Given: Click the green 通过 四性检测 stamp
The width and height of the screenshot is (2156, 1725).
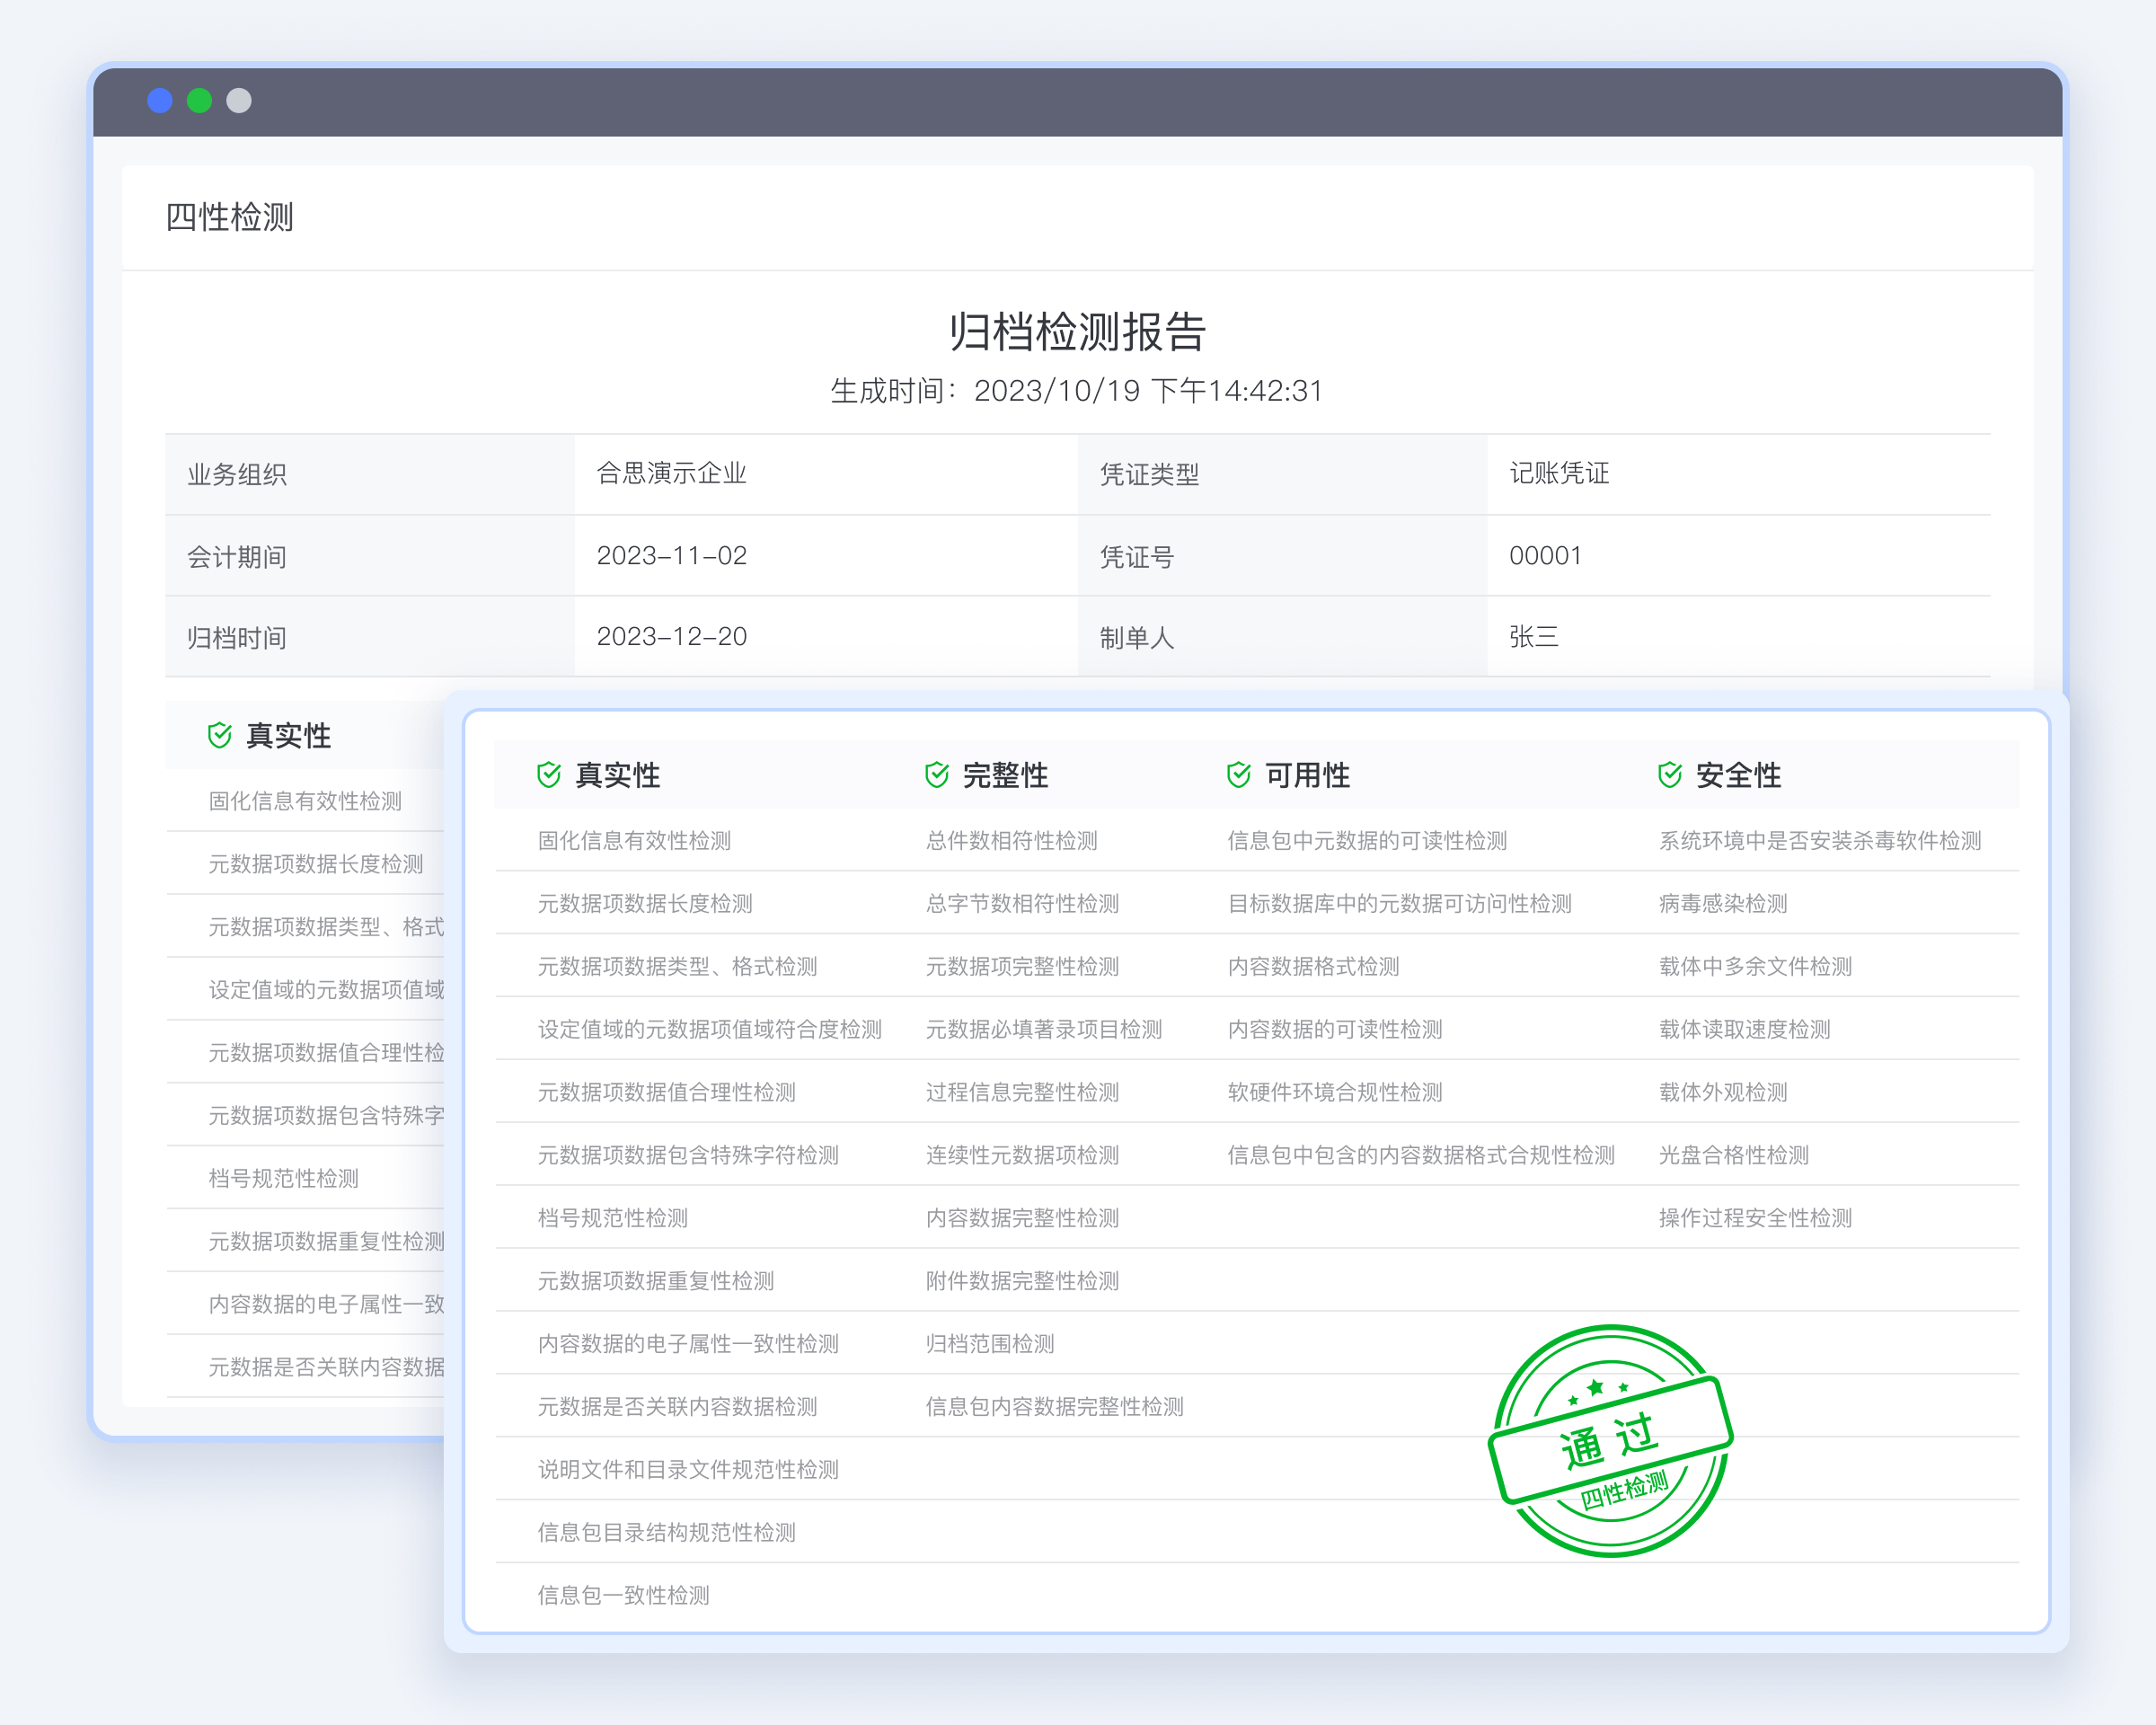Looking at the screenshot, I should (x=1610, y=1441).
